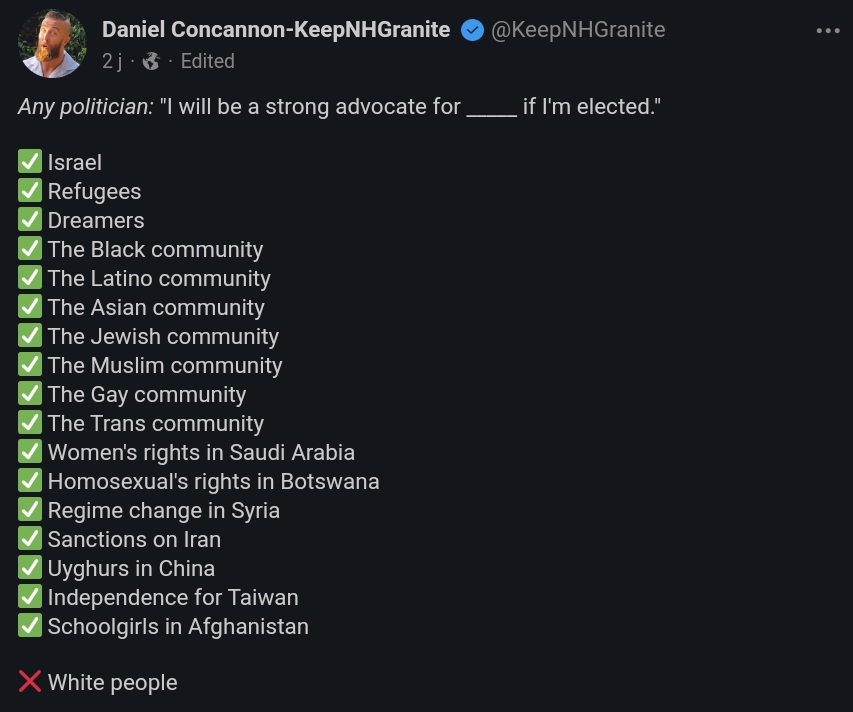853x712 pixels.
Task: Click the italic "Any politician:" text
Action: click(85, 106)
